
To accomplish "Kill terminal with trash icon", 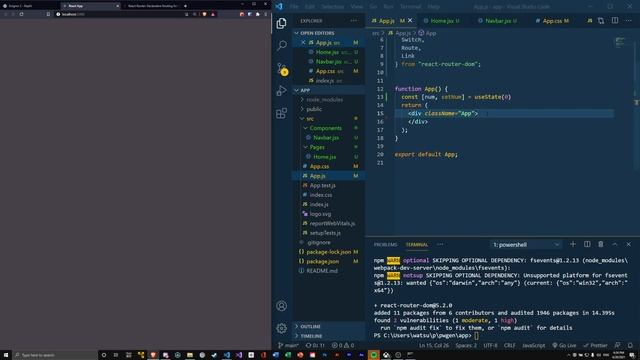I will point(601,244).
